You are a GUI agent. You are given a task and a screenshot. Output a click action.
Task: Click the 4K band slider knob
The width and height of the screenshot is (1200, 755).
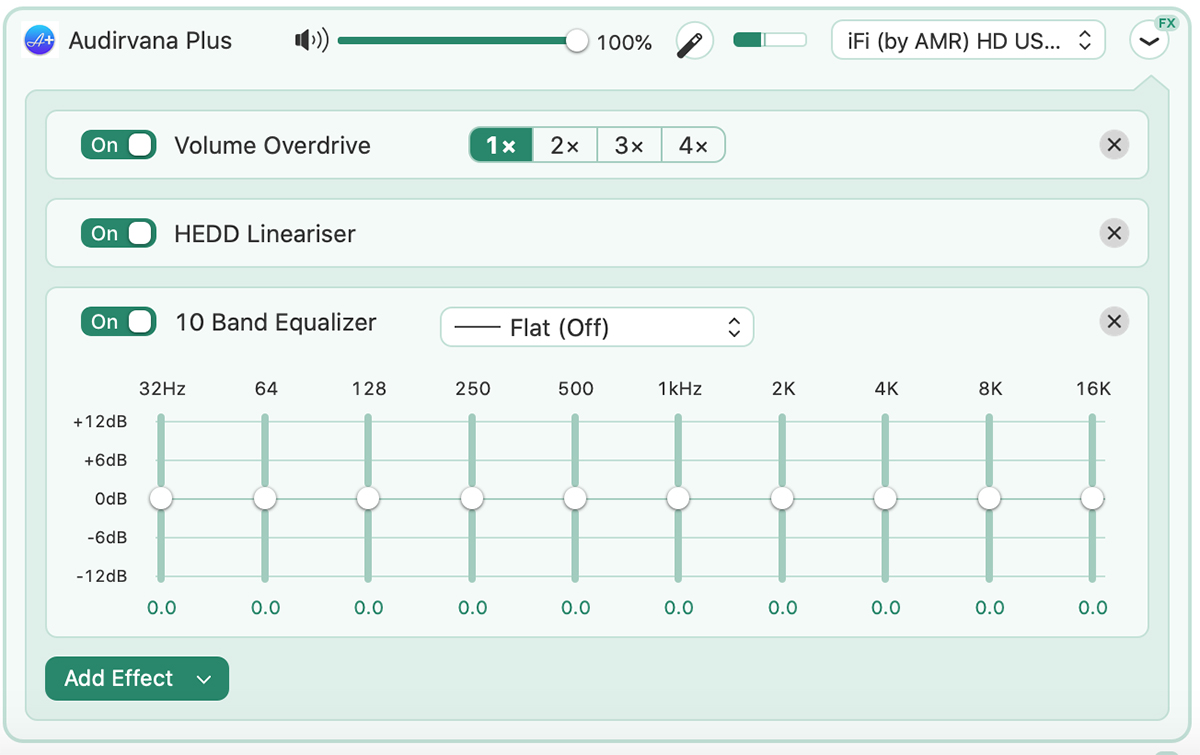coord(885,498)
